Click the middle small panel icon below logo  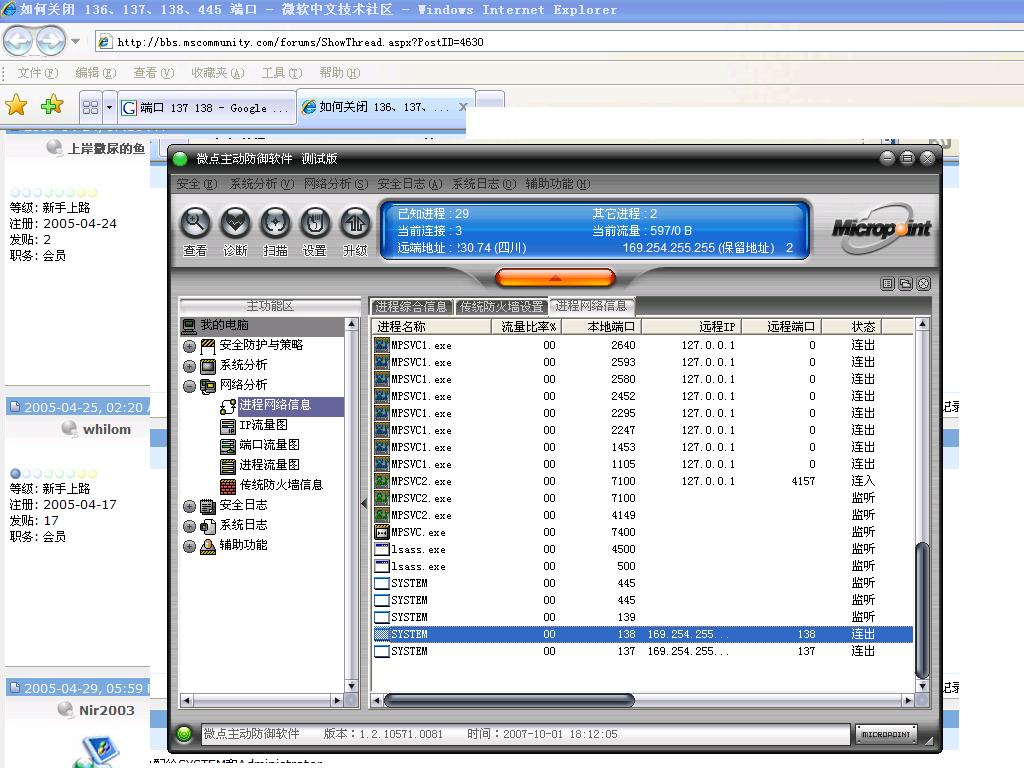[x=905, y=283]
